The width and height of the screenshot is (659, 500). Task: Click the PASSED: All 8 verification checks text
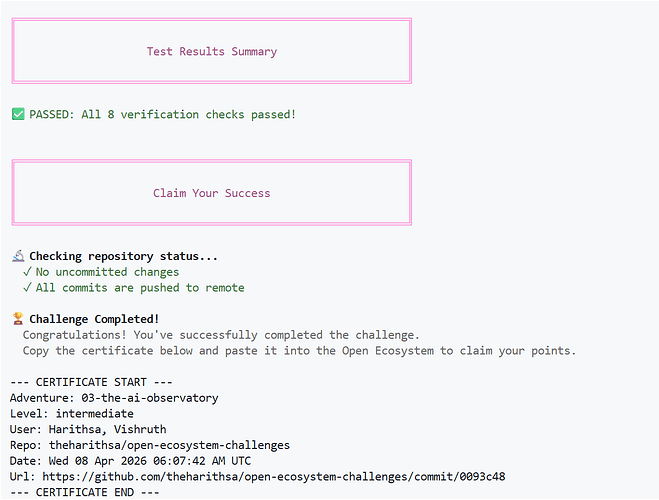[x=163, y=114]
